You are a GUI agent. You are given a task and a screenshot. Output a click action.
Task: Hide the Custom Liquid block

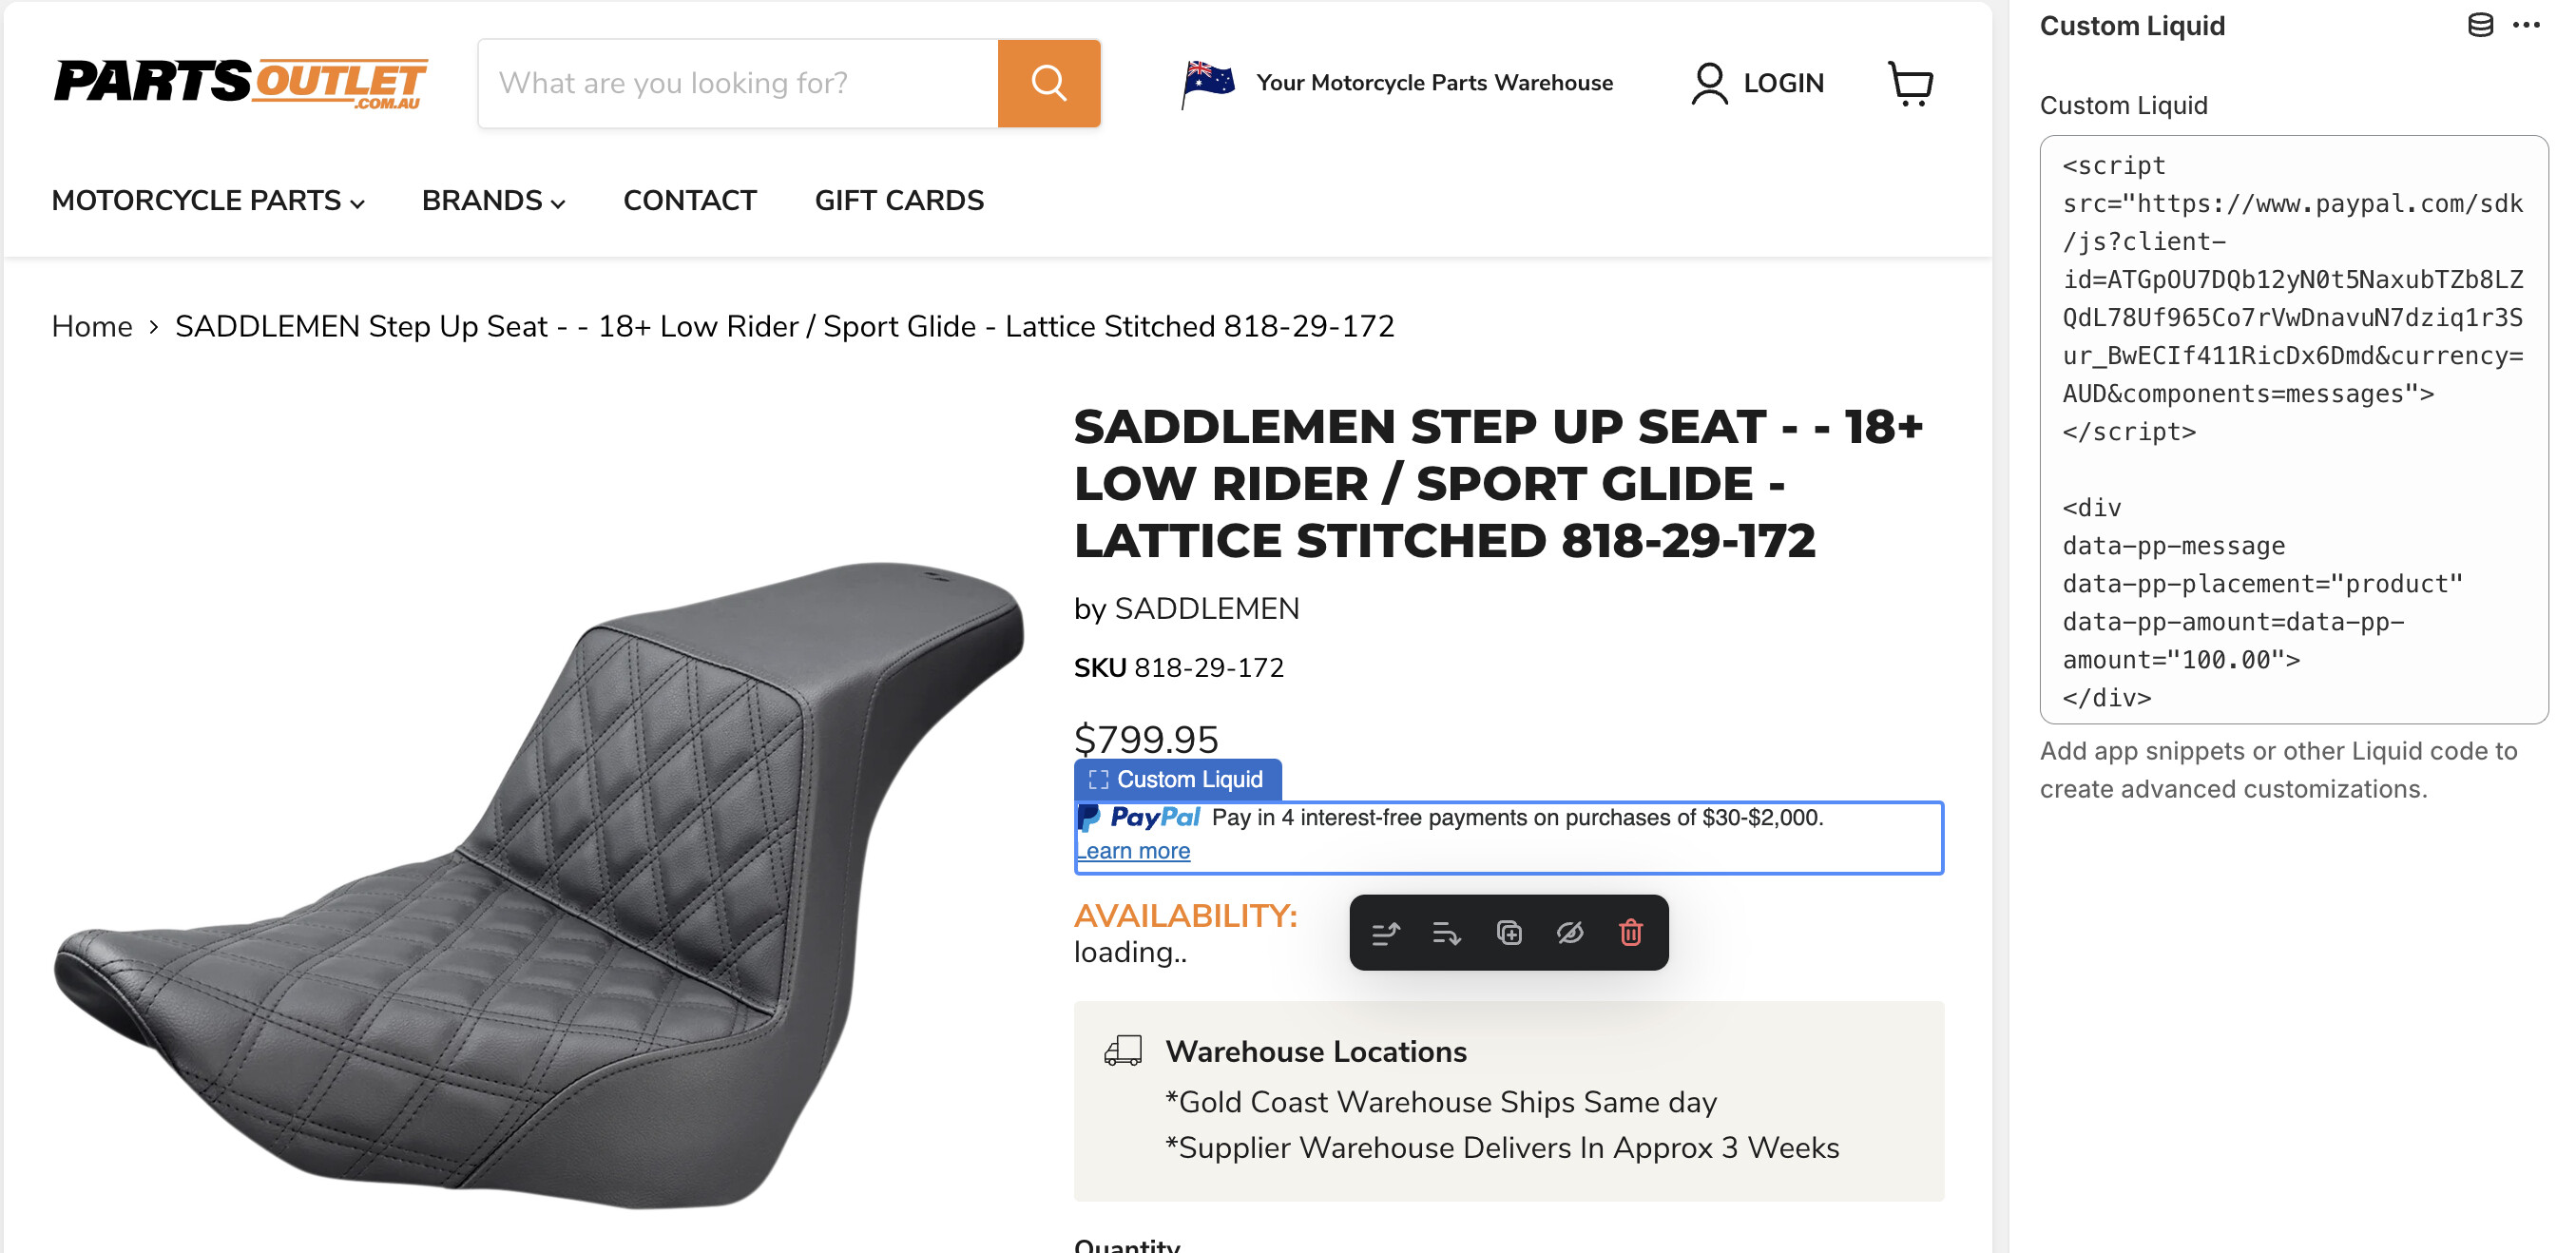tap(1569, 933)
